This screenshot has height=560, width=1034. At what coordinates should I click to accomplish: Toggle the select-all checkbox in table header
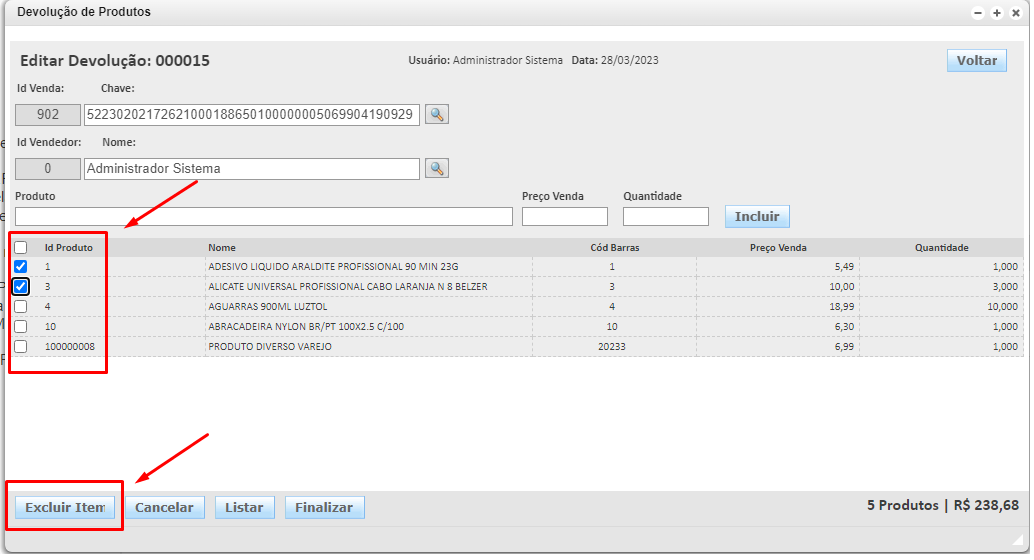(x=21, y=247)
